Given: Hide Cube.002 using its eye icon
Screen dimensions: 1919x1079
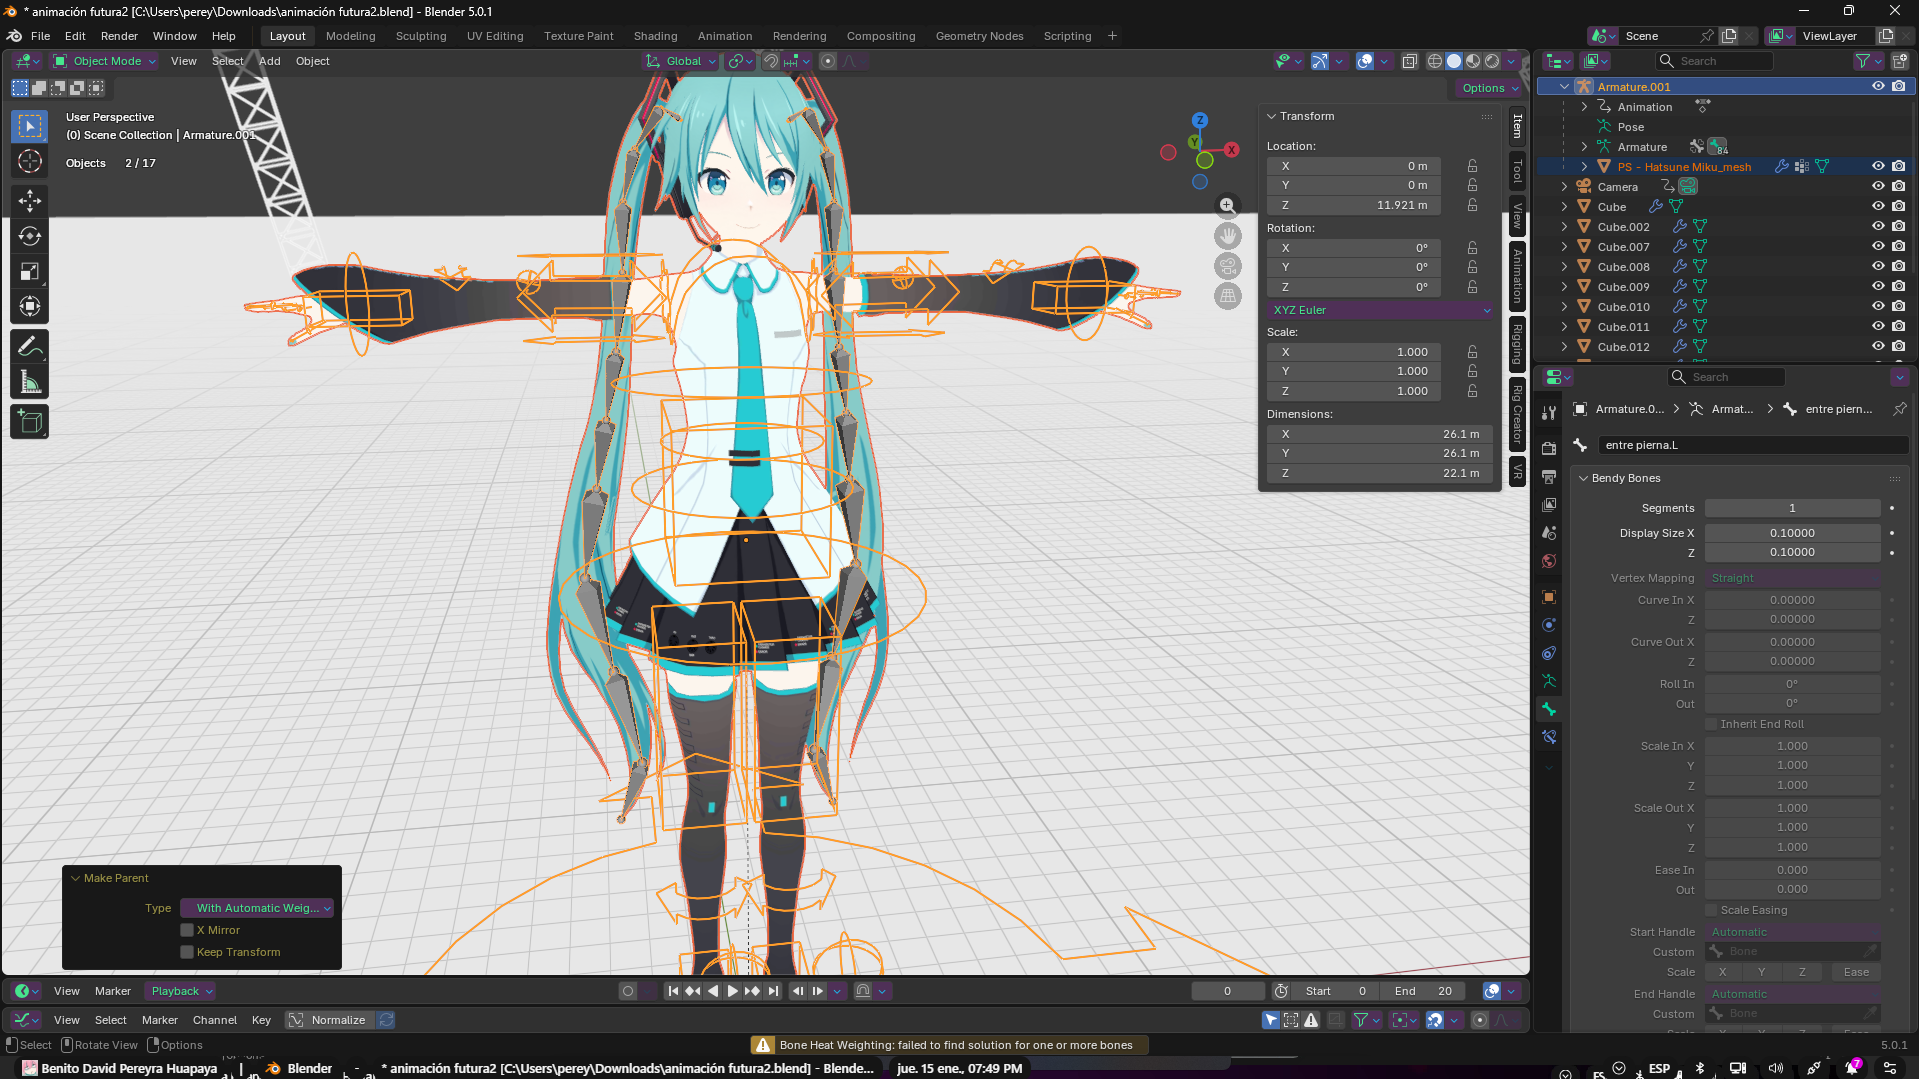Looking at the screenshot, I should [x=1878, y=227].
